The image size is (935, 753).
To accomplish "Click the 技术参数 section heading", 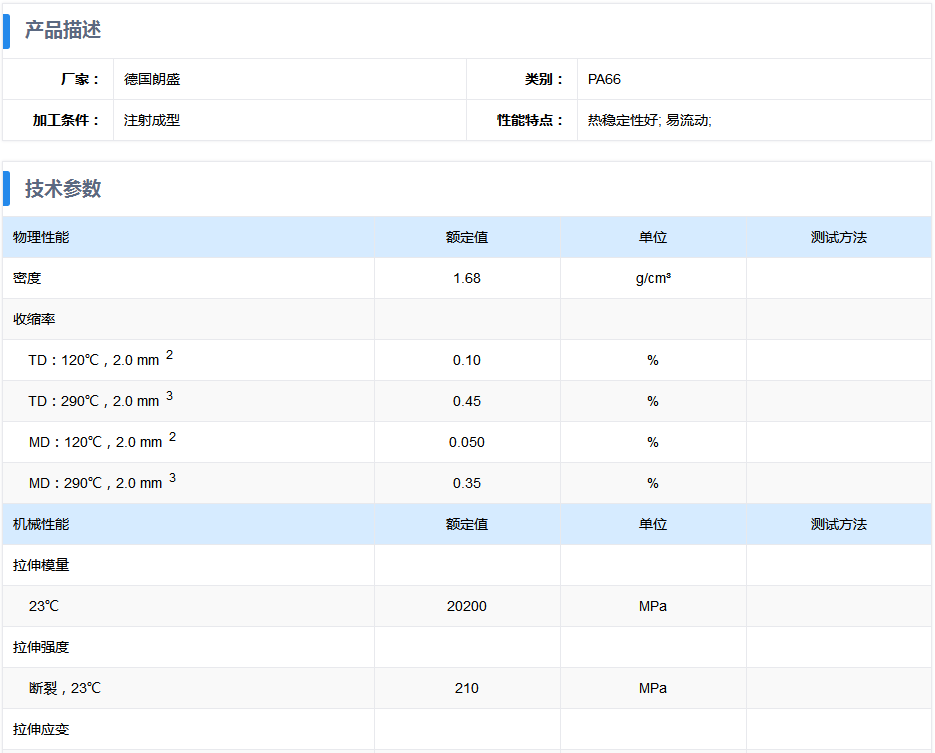I will (63, 189).
